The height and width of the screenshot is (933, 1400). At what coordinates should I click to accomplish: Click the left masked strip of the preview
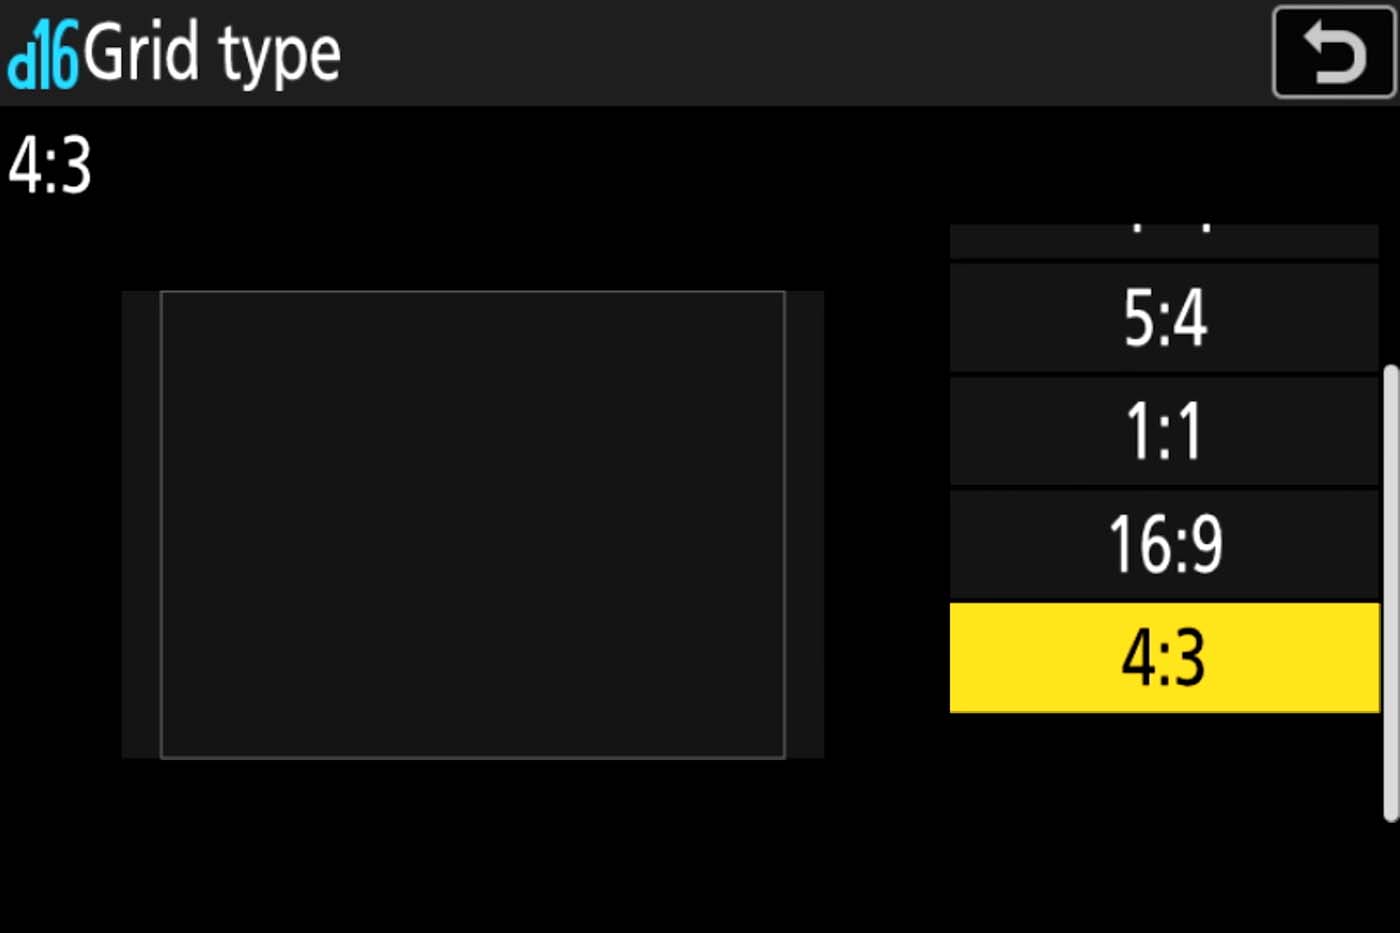141,524
